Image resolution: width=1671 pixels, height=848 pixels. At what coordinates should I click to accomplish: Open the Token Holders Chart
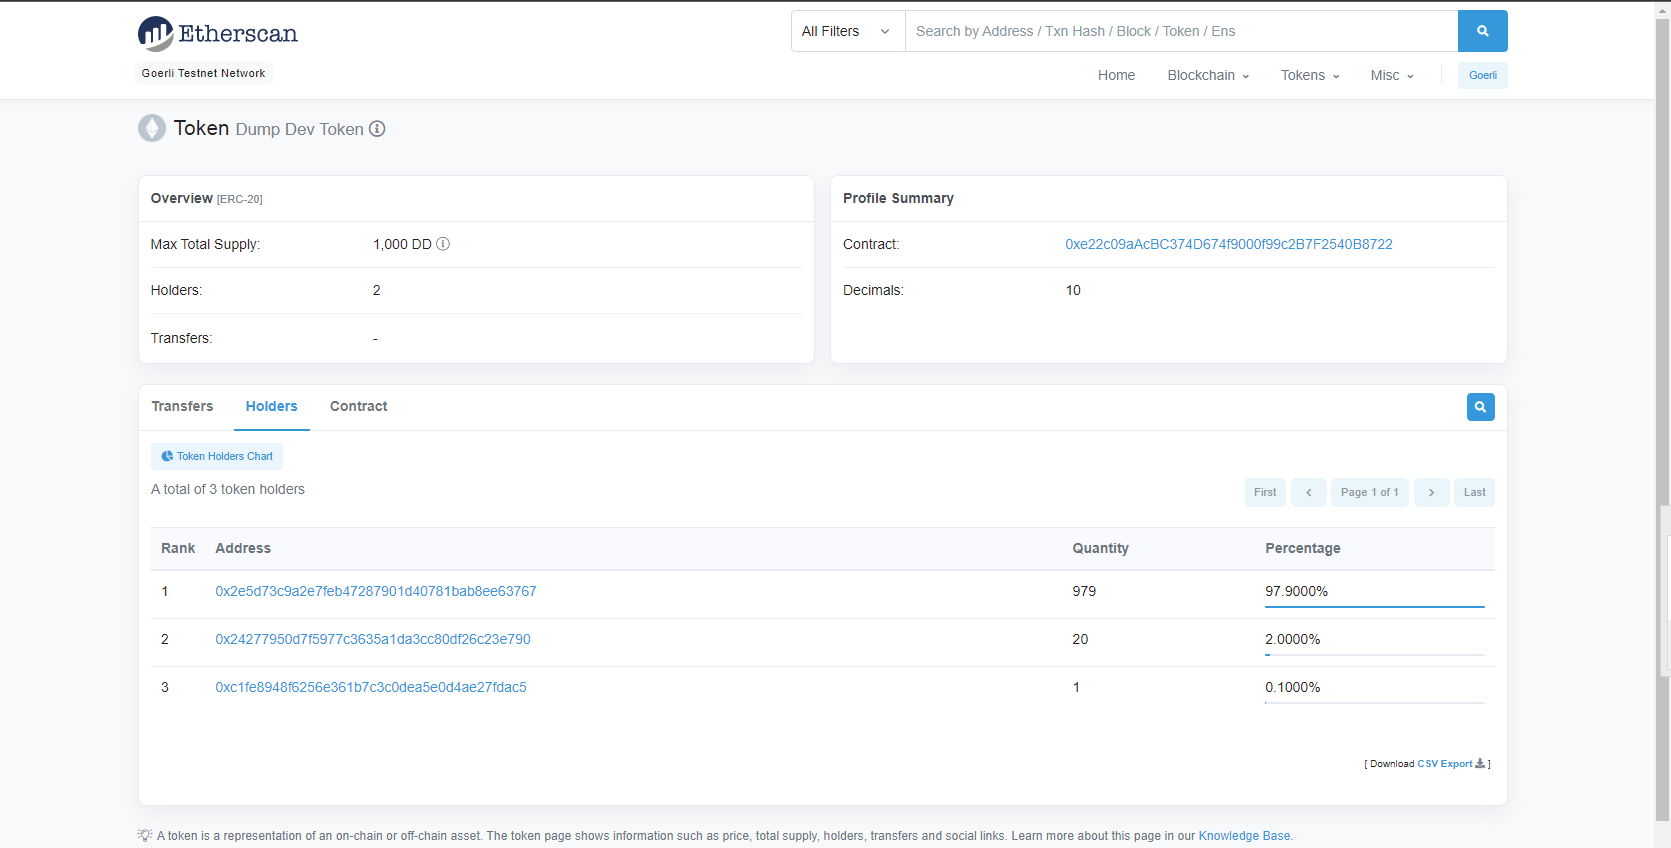[x=217, y=456]
